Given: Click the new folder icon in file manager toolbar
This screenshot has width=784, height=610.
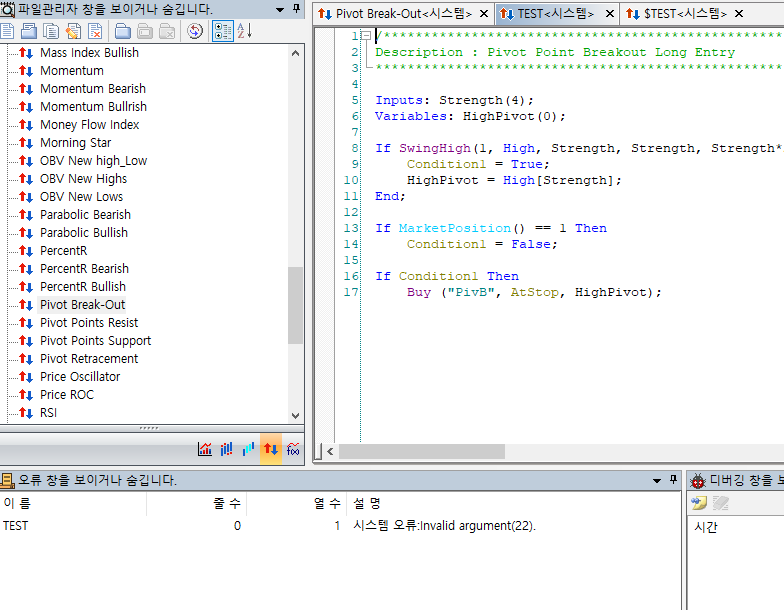Looking at the screenshot, I should (x=123, y=31).
